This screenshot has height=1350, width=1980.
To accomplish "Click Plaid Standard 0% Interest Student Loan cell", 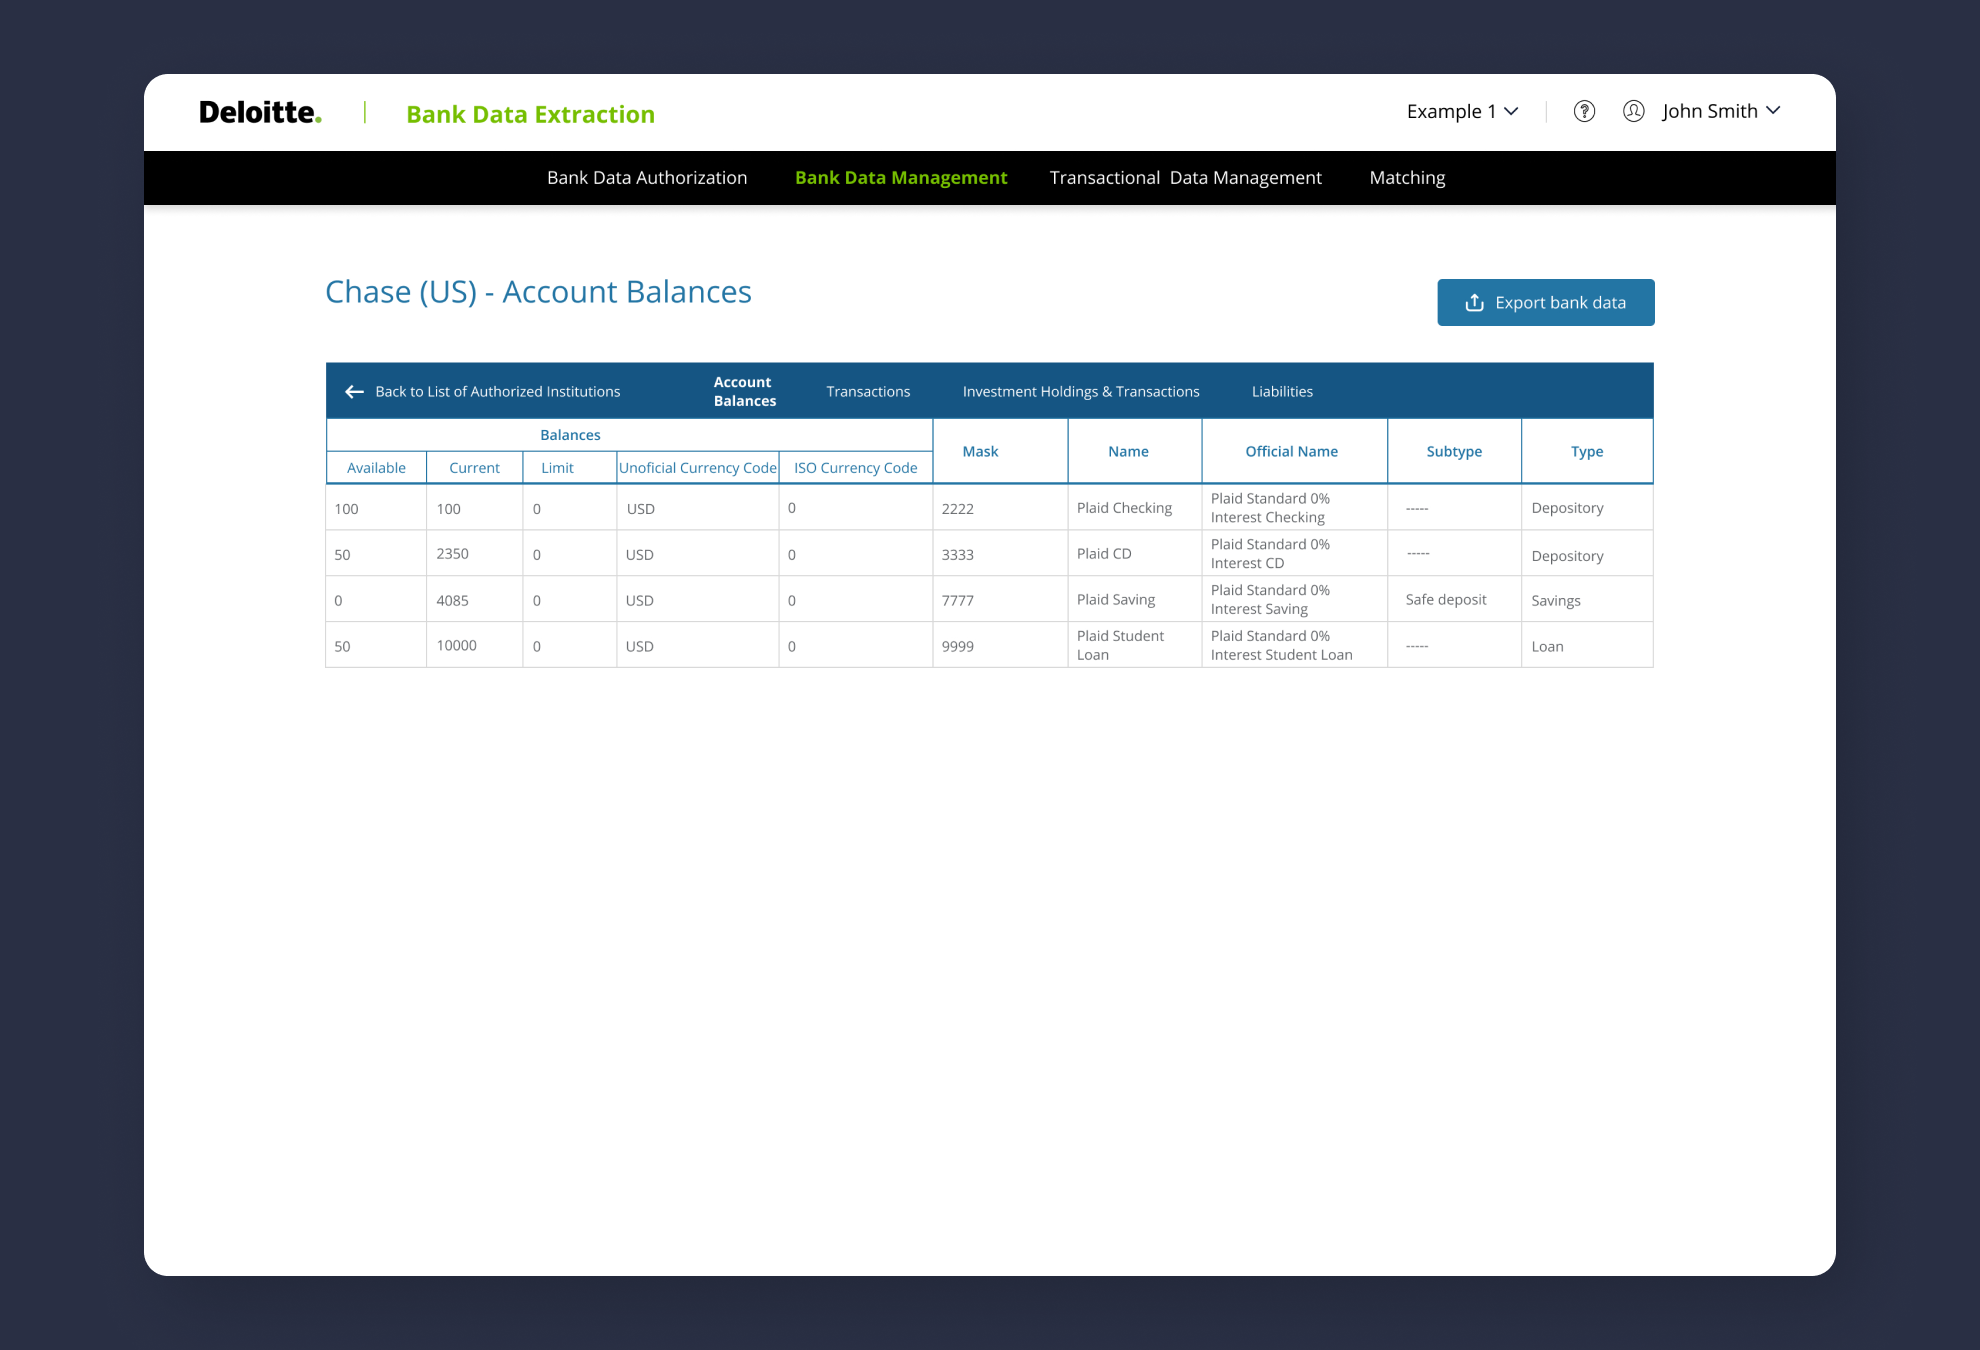I will click(x=1295, y=646).
